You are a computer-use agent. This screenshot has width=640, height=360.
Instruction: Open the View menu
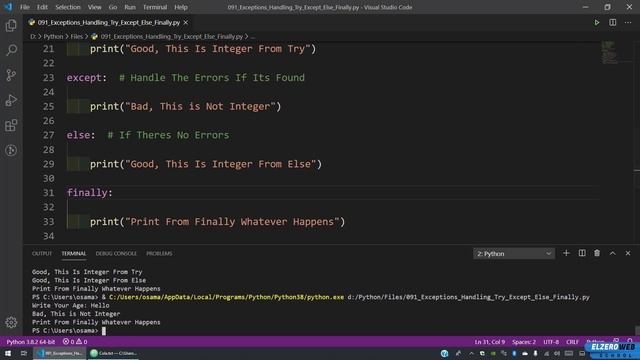(x=95, y=7)
